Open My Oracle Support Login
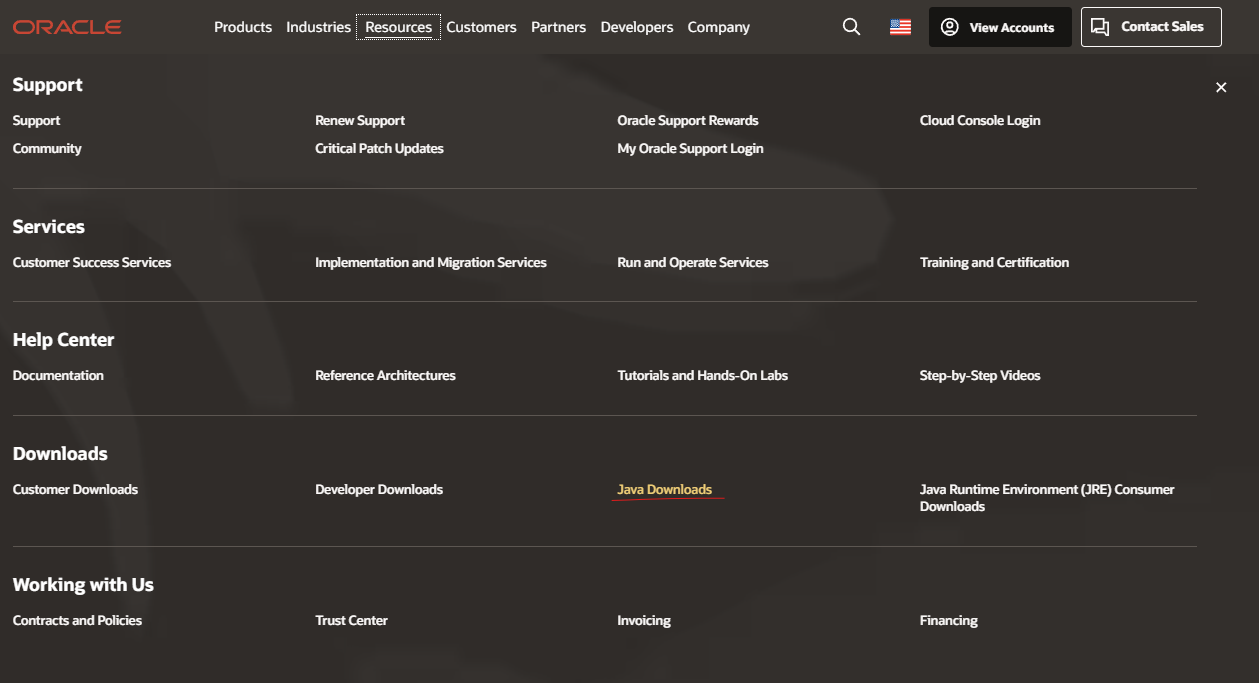The image size is (1259, 683). click(x=690, y=148)
